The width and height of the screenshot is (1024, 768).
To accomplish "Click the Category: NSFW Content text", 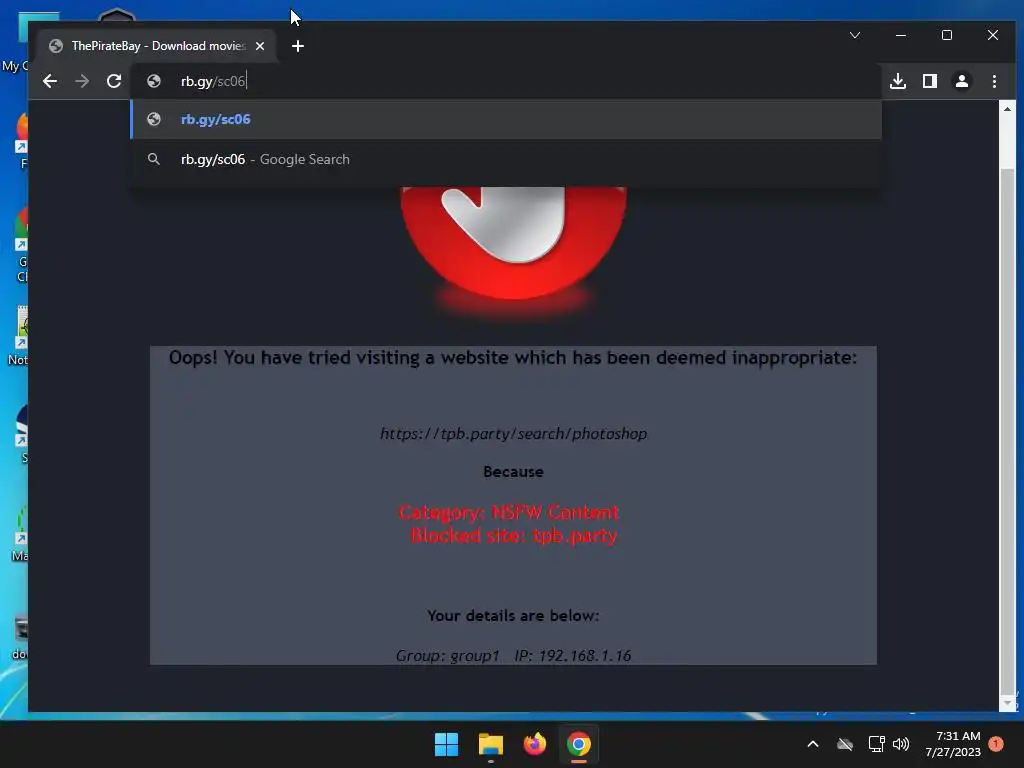I will click(509, 512).
